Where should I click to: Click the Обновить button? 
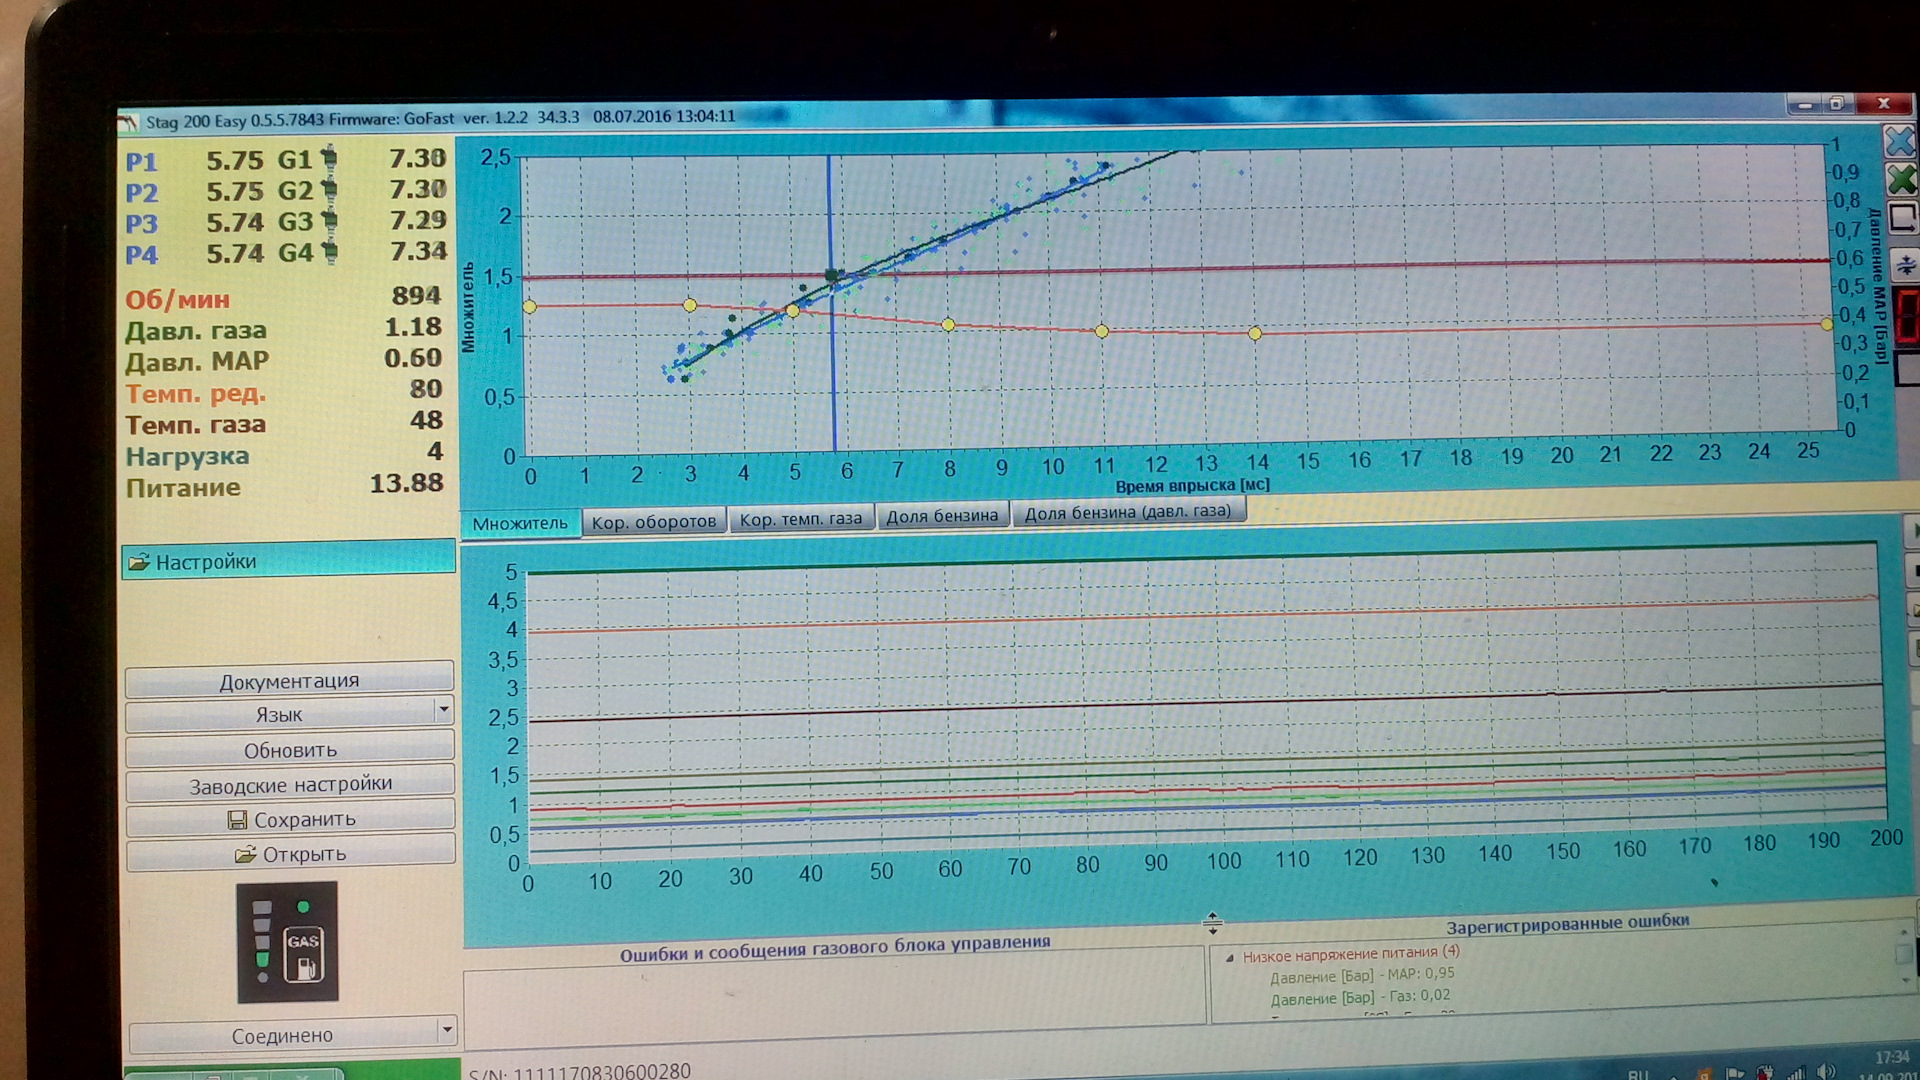290,748
